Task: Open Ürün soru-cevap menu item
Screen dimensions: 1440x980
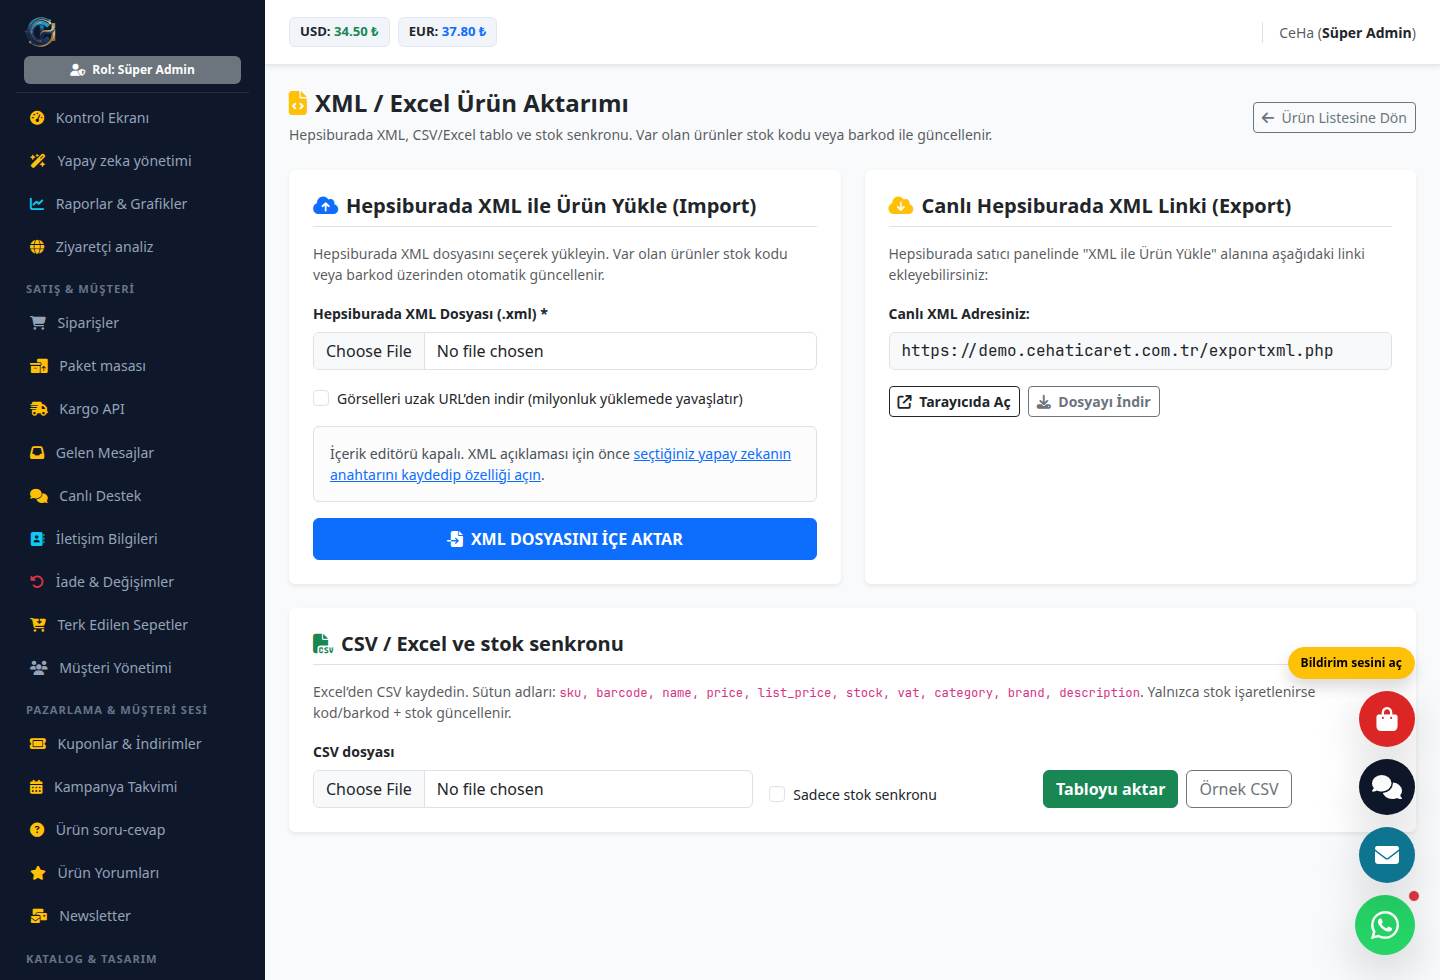Action: pyautogui.click(x=132, y=830)
